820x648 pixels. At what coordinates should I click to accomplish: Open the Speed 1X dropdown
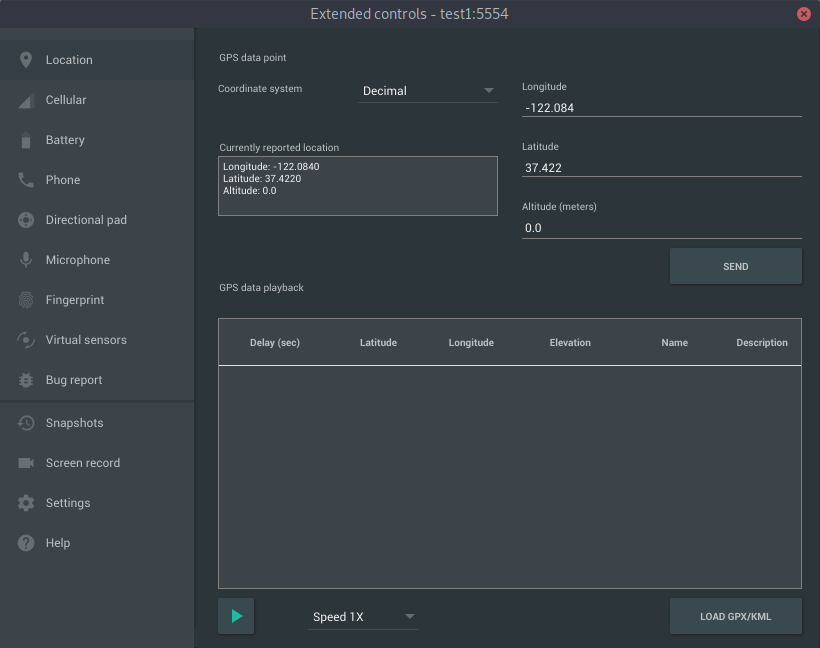363,617
